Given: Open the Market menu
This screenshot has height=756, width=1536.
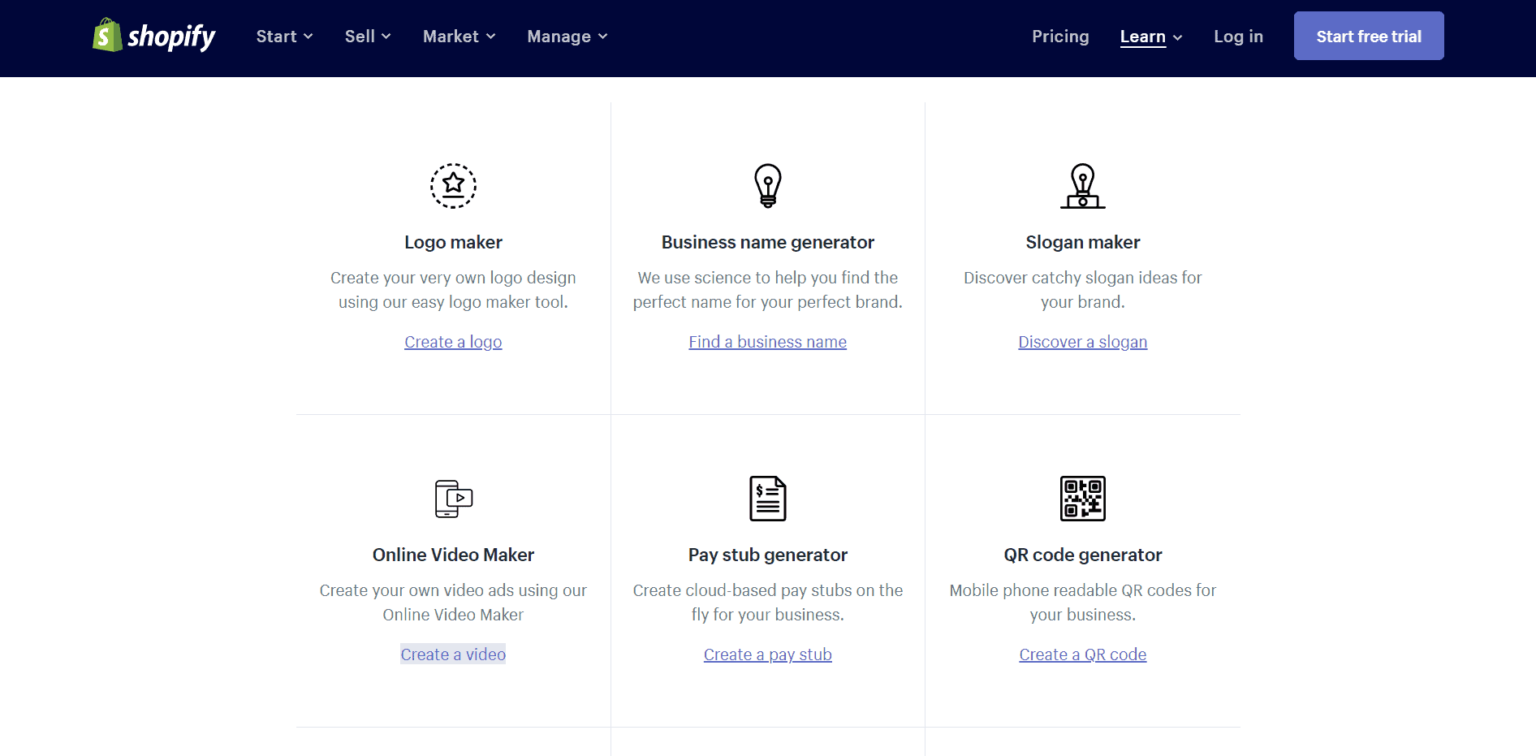Looking at the screenshot, I should coord(458,36).
